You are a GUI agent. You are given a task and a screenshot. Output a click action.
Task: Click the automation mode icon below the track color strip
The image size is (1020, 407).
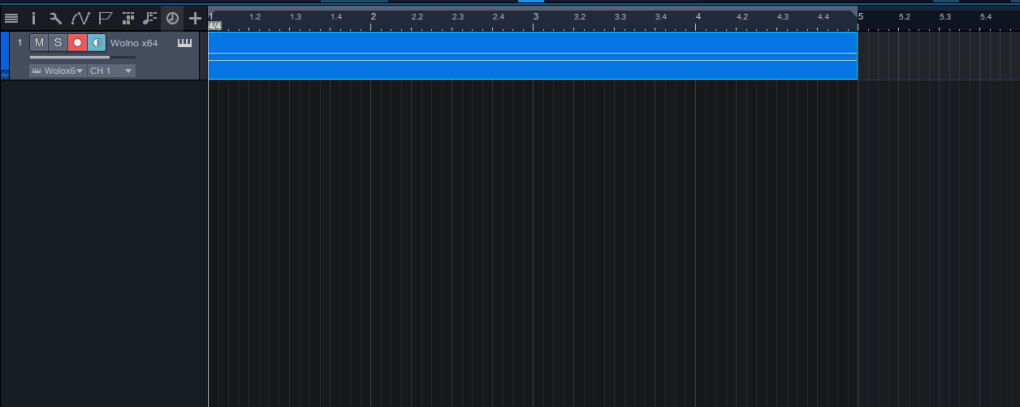point(5,75)
